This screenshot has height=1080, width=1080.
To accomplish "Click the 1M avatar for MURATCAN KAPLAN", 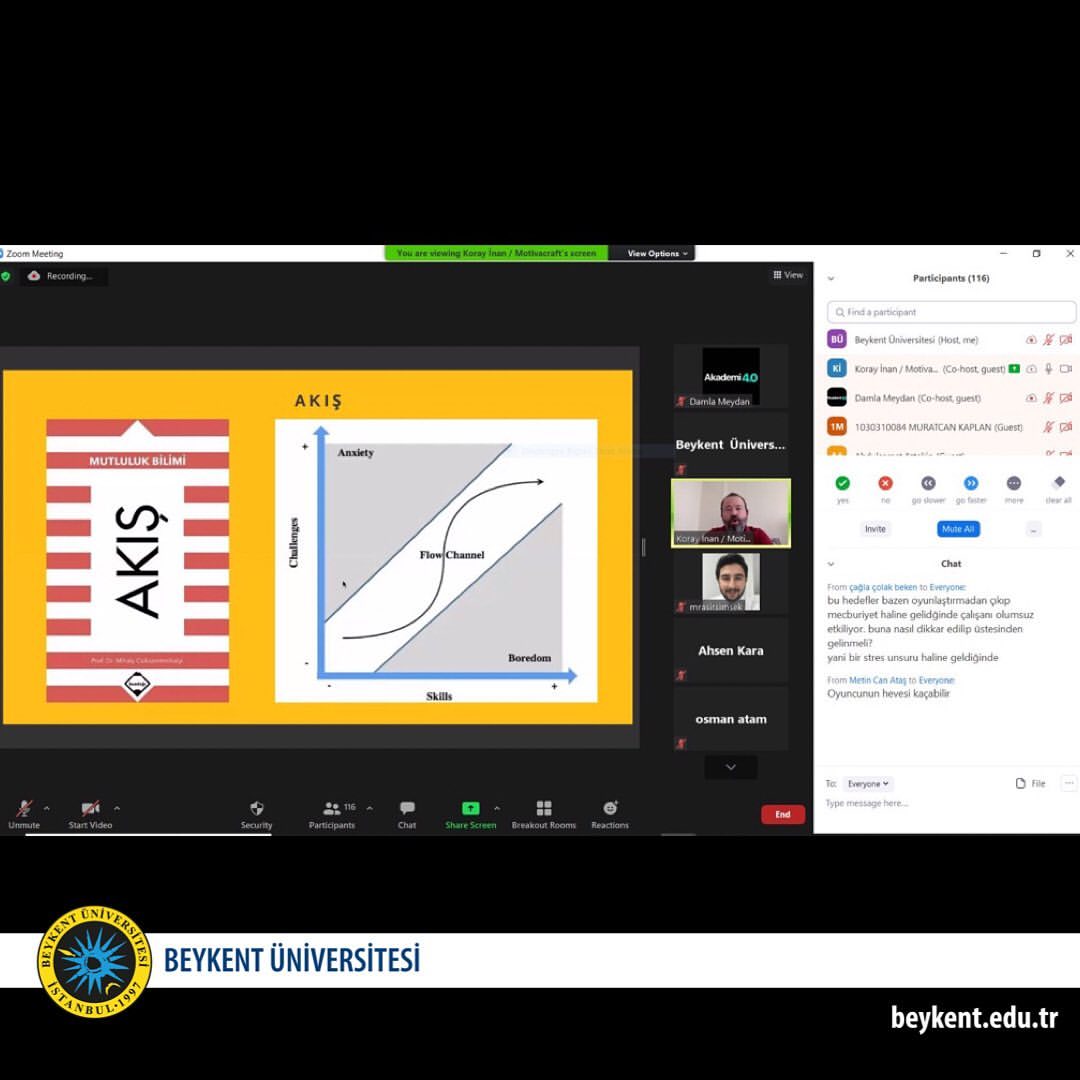I will [x=837, y=426].
